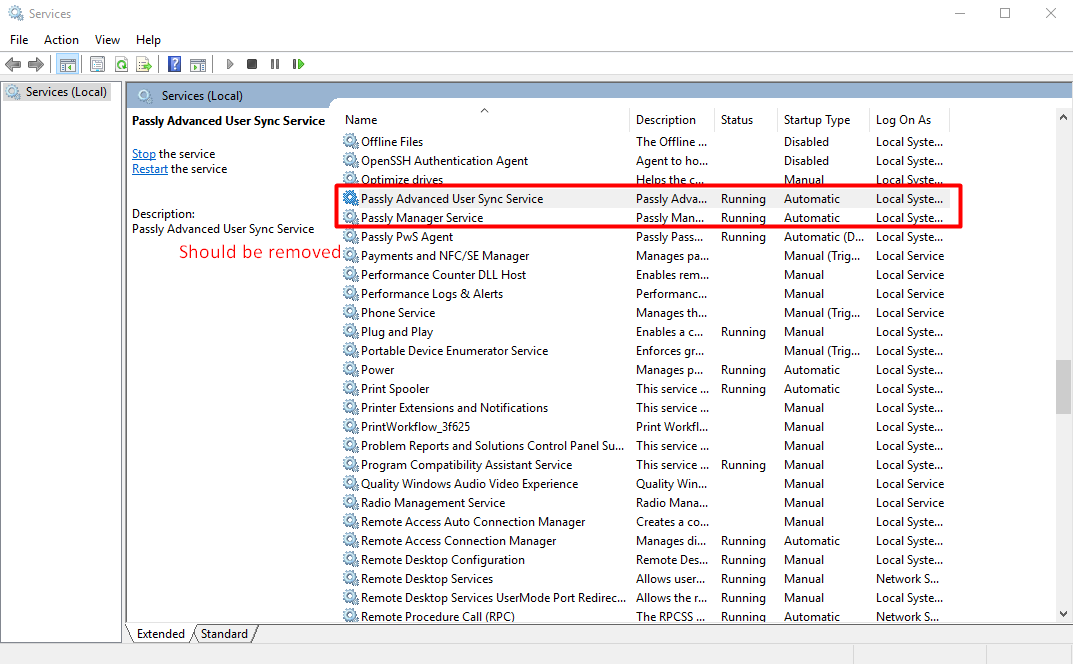The image size is (1073, 664).
Task: Click the vertical scrollbar thumb
Action: pos(1063,387)
